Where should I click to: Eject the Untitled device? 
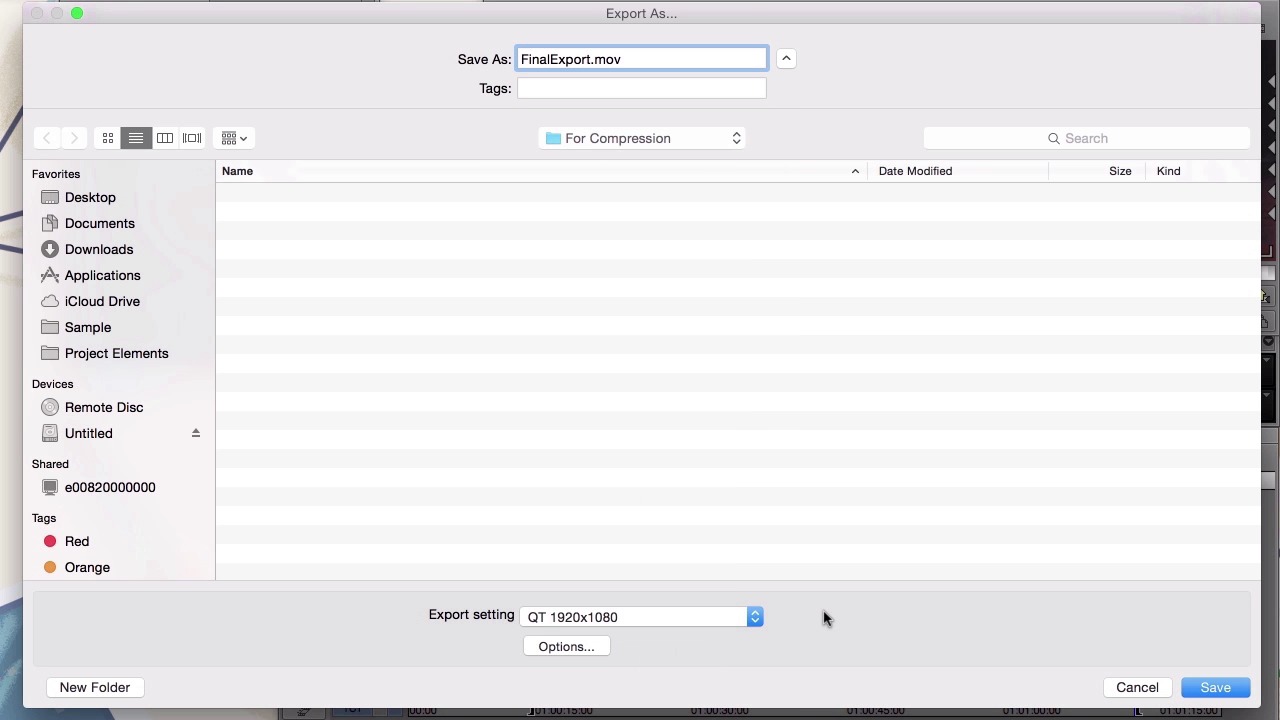tap(196, 433)
